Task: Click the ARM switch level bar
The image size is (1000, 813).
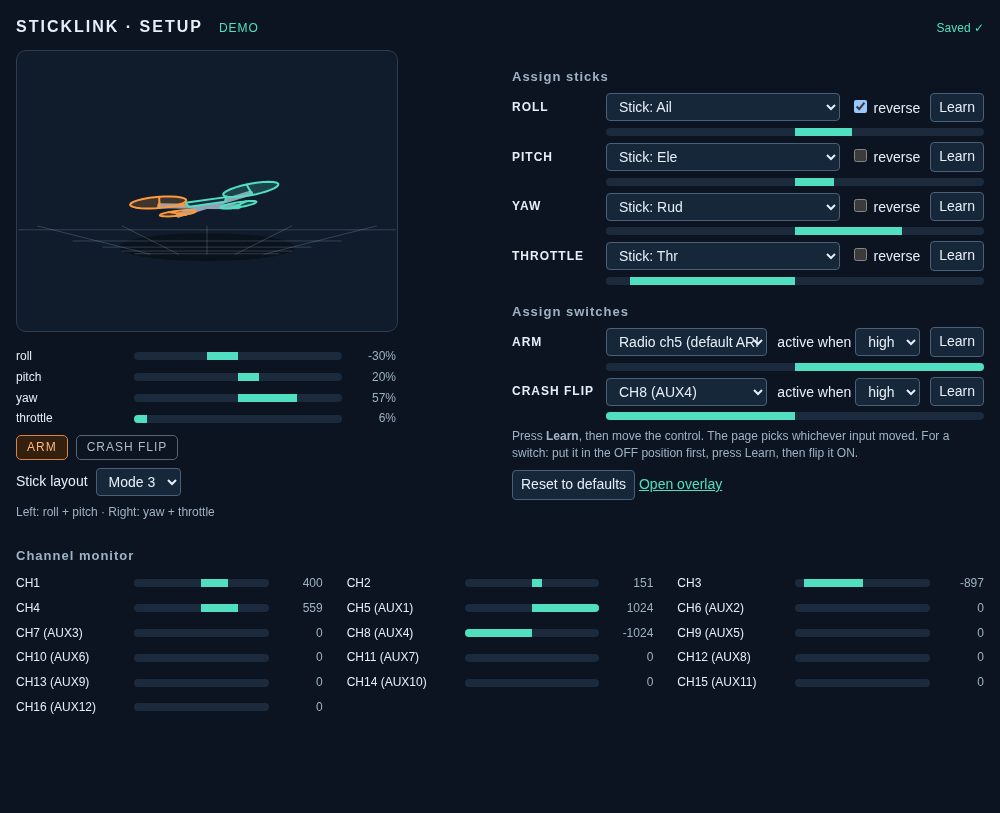Action: pyautogui.click(x=795, y=367)
